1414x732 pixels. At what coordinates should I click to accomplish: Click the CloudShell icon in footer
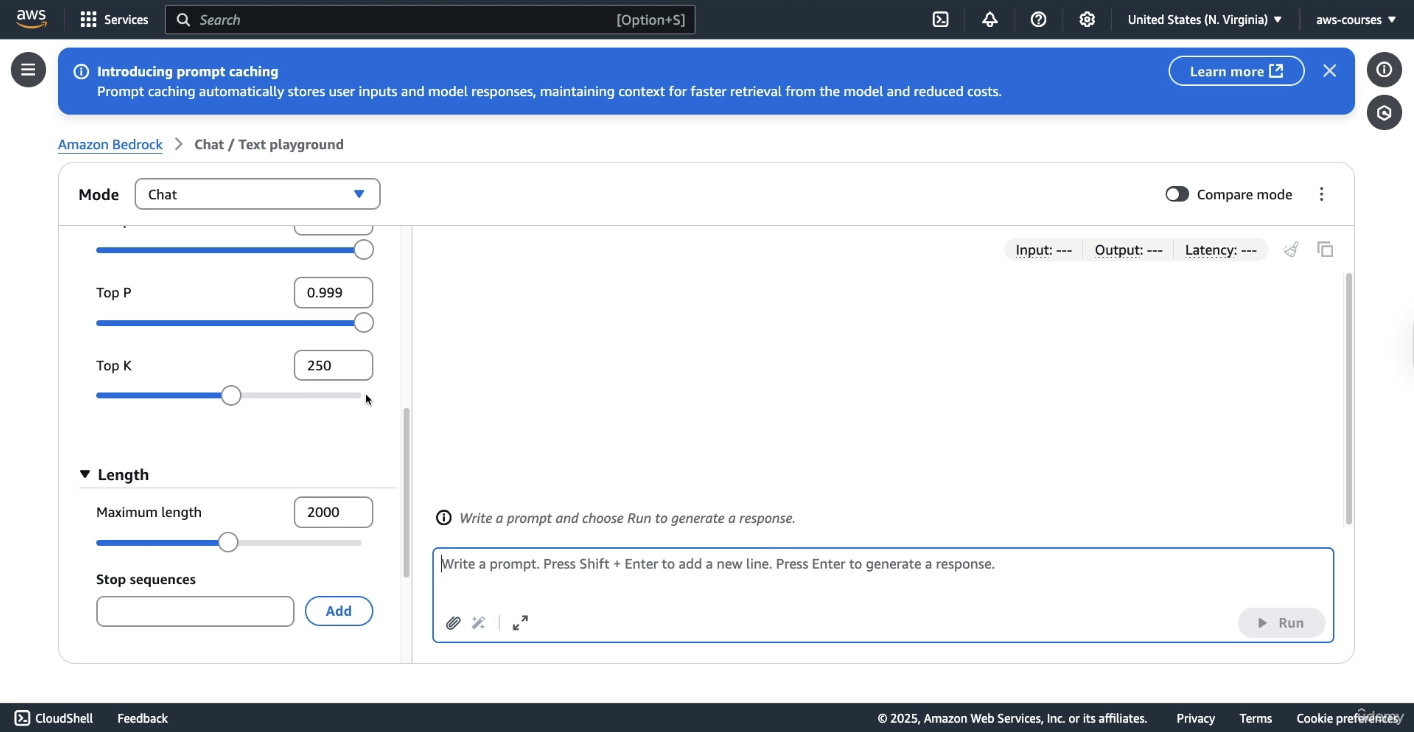(x=22, y=718)
